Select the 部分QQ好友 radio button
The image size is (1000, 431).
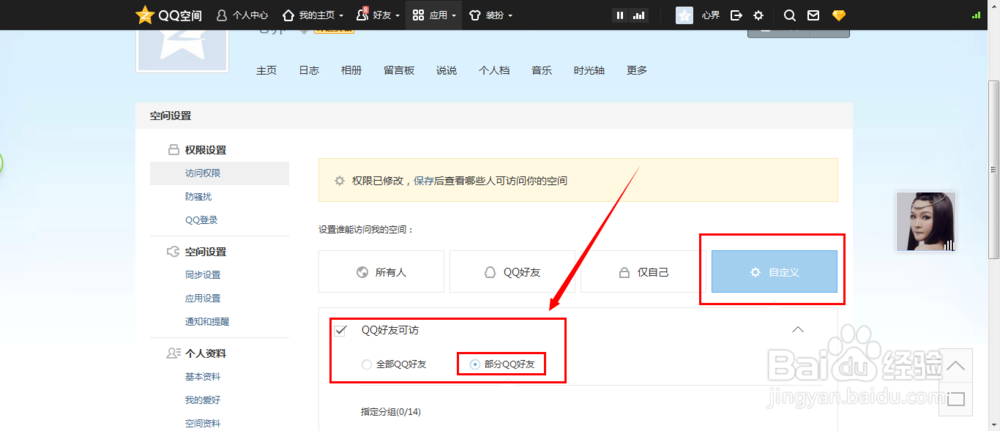tap(474, 365)
